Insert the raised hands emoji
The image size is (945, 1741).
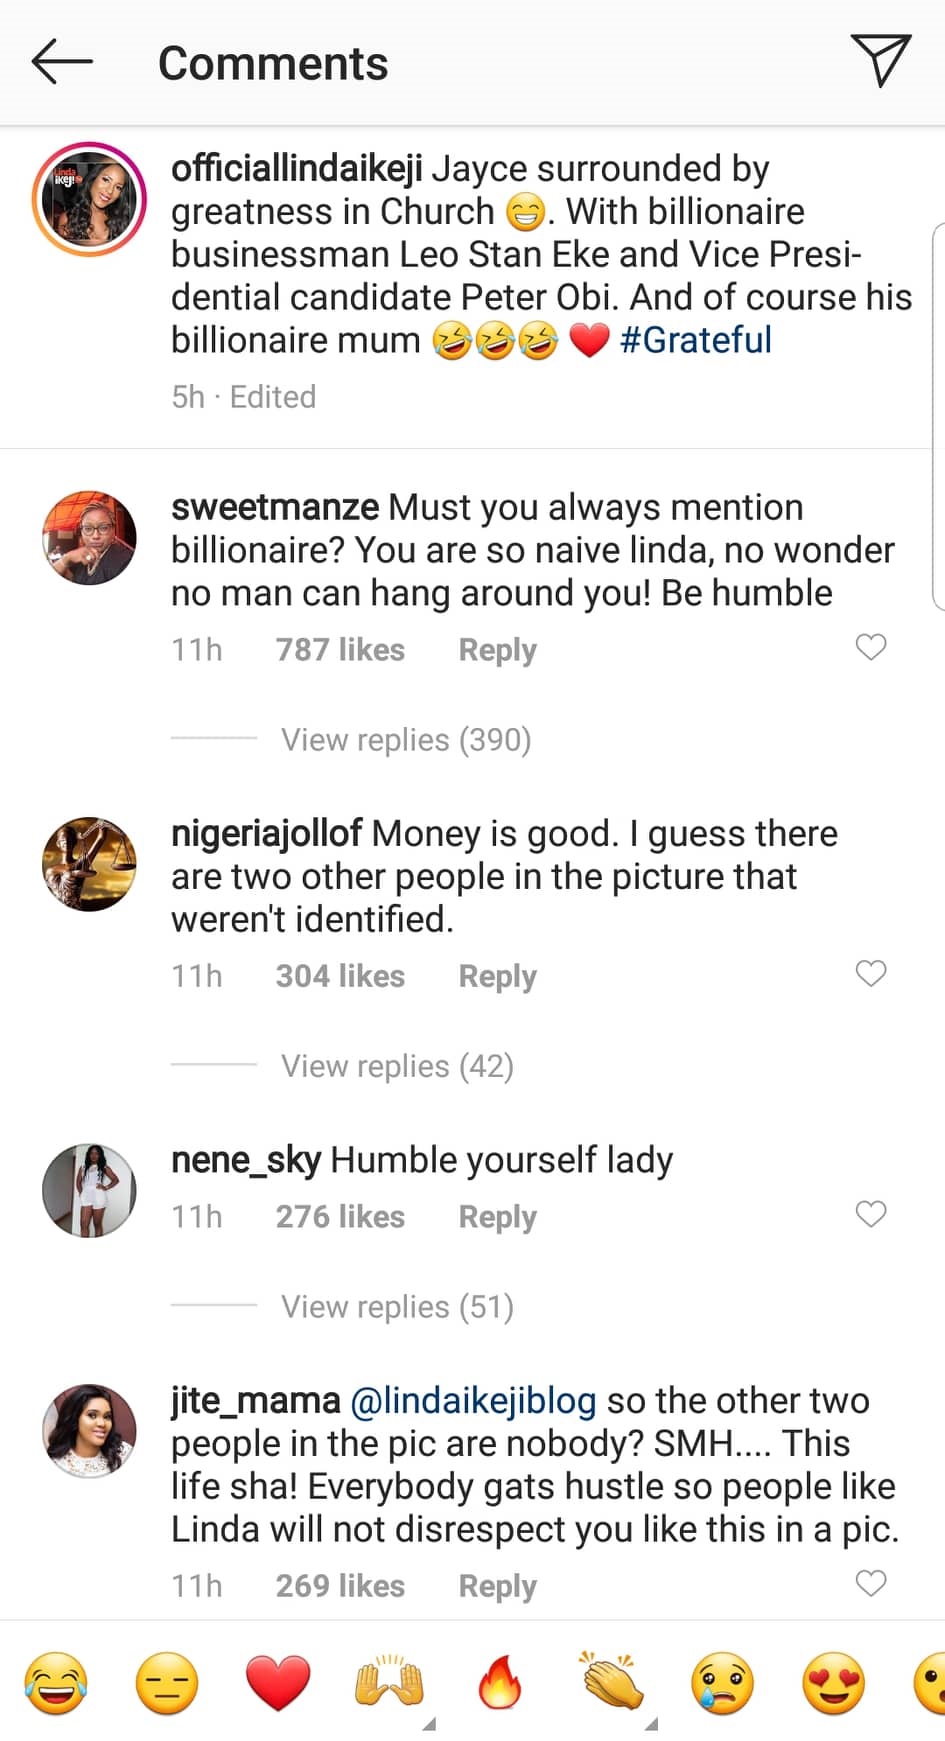[389, 1683]
